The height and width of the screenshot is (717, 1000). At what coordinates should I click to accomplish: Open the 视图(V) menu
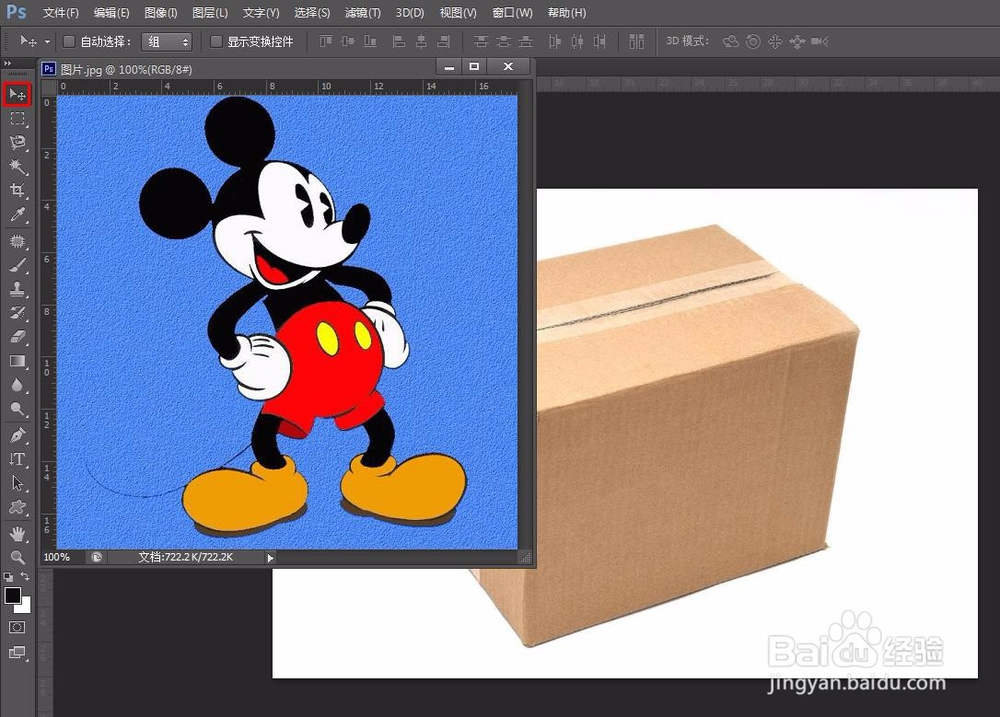point(458,13)
